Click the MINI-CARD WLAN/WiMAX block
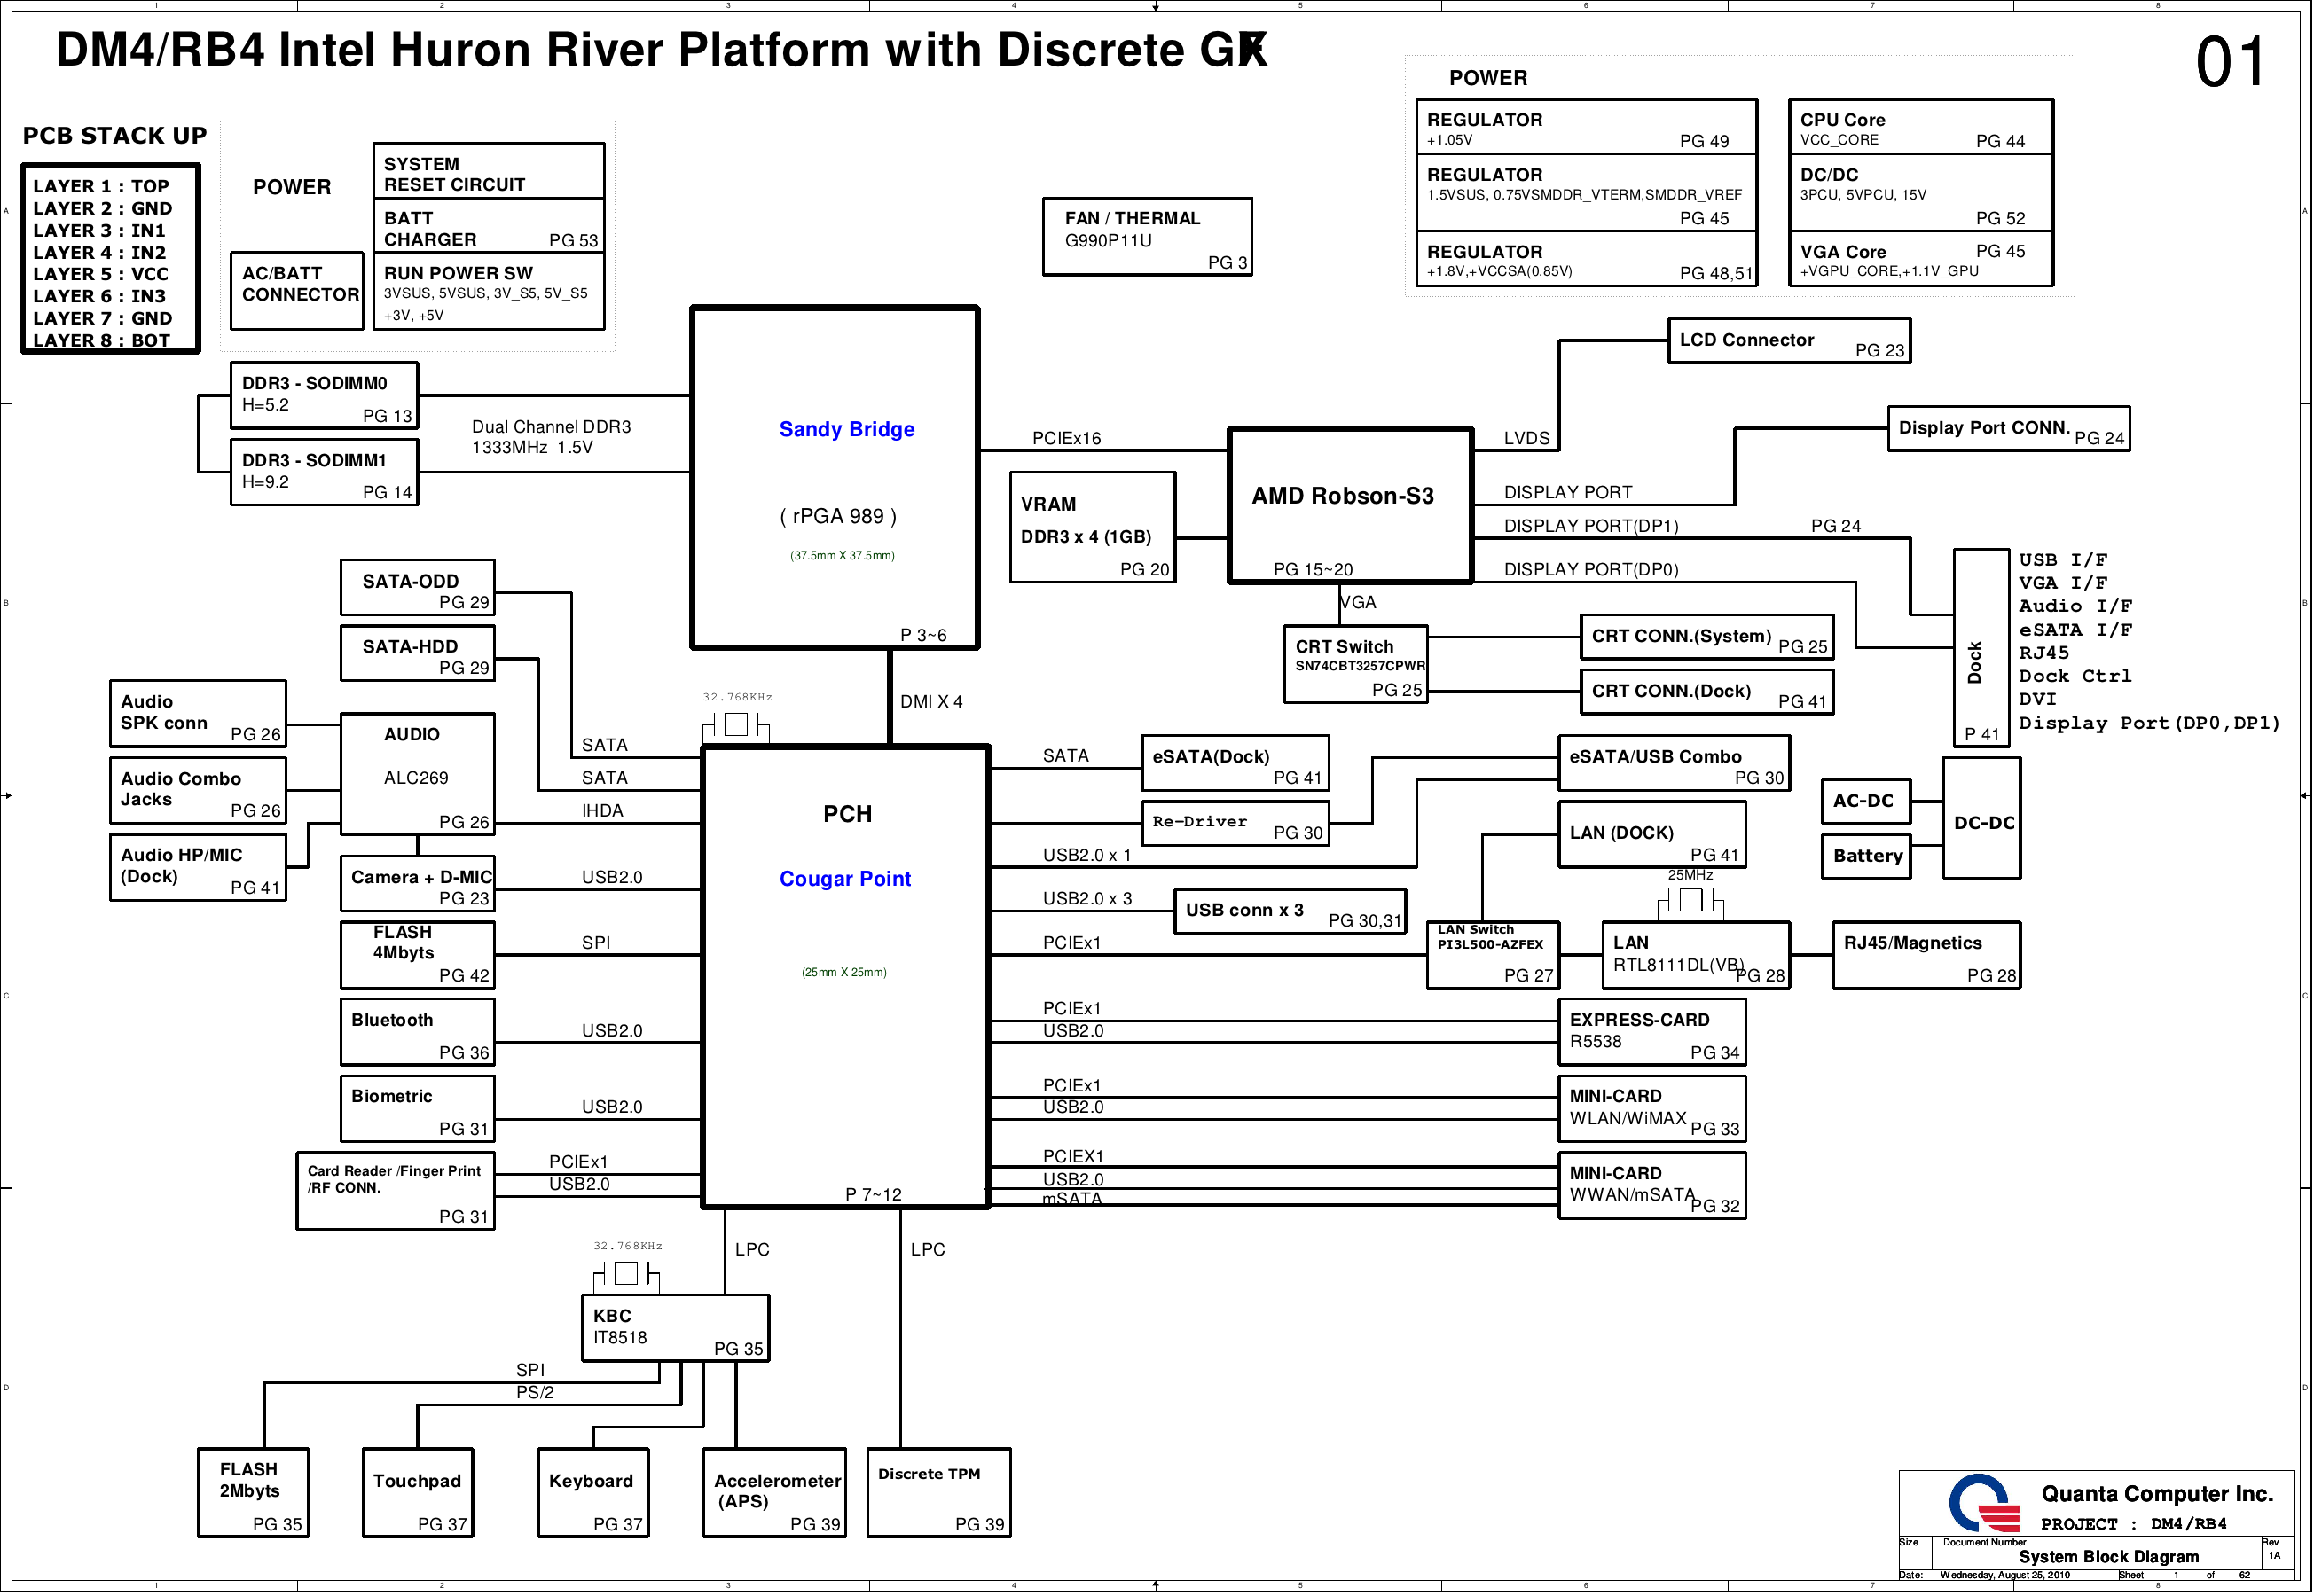 (1652, 1109)
